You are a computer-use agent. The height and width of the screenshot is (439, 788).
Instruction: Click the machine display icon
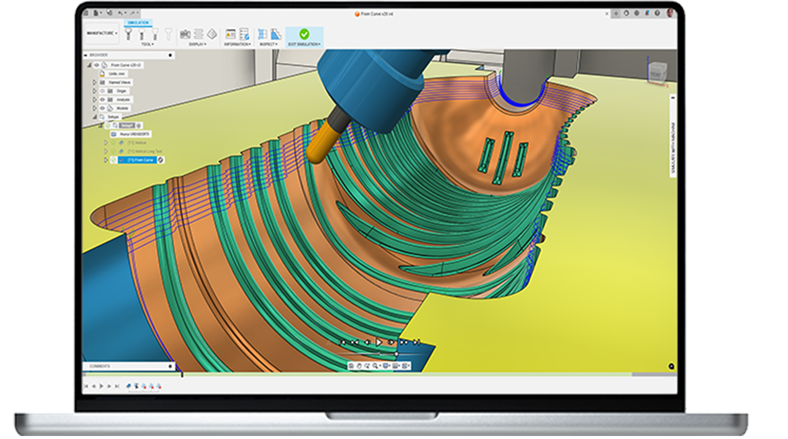tap(185, 34)
